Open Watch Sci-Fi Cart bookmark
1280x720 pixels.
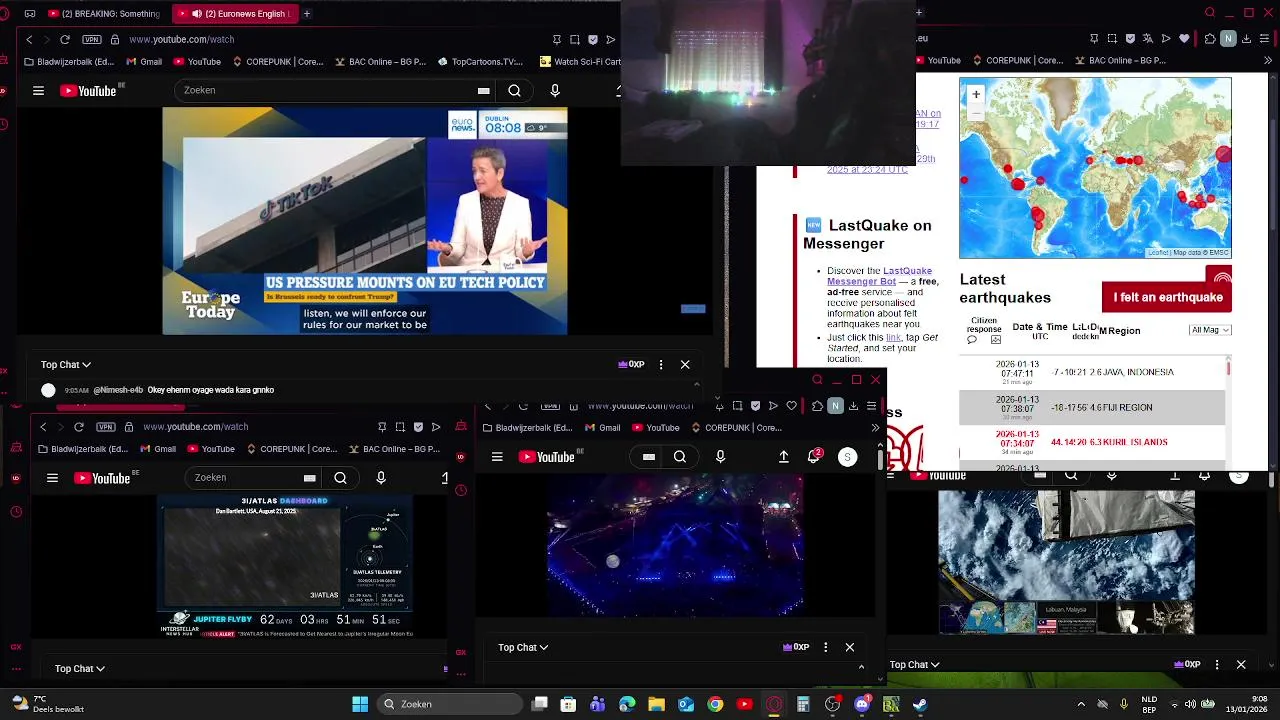tap(580, 61)
